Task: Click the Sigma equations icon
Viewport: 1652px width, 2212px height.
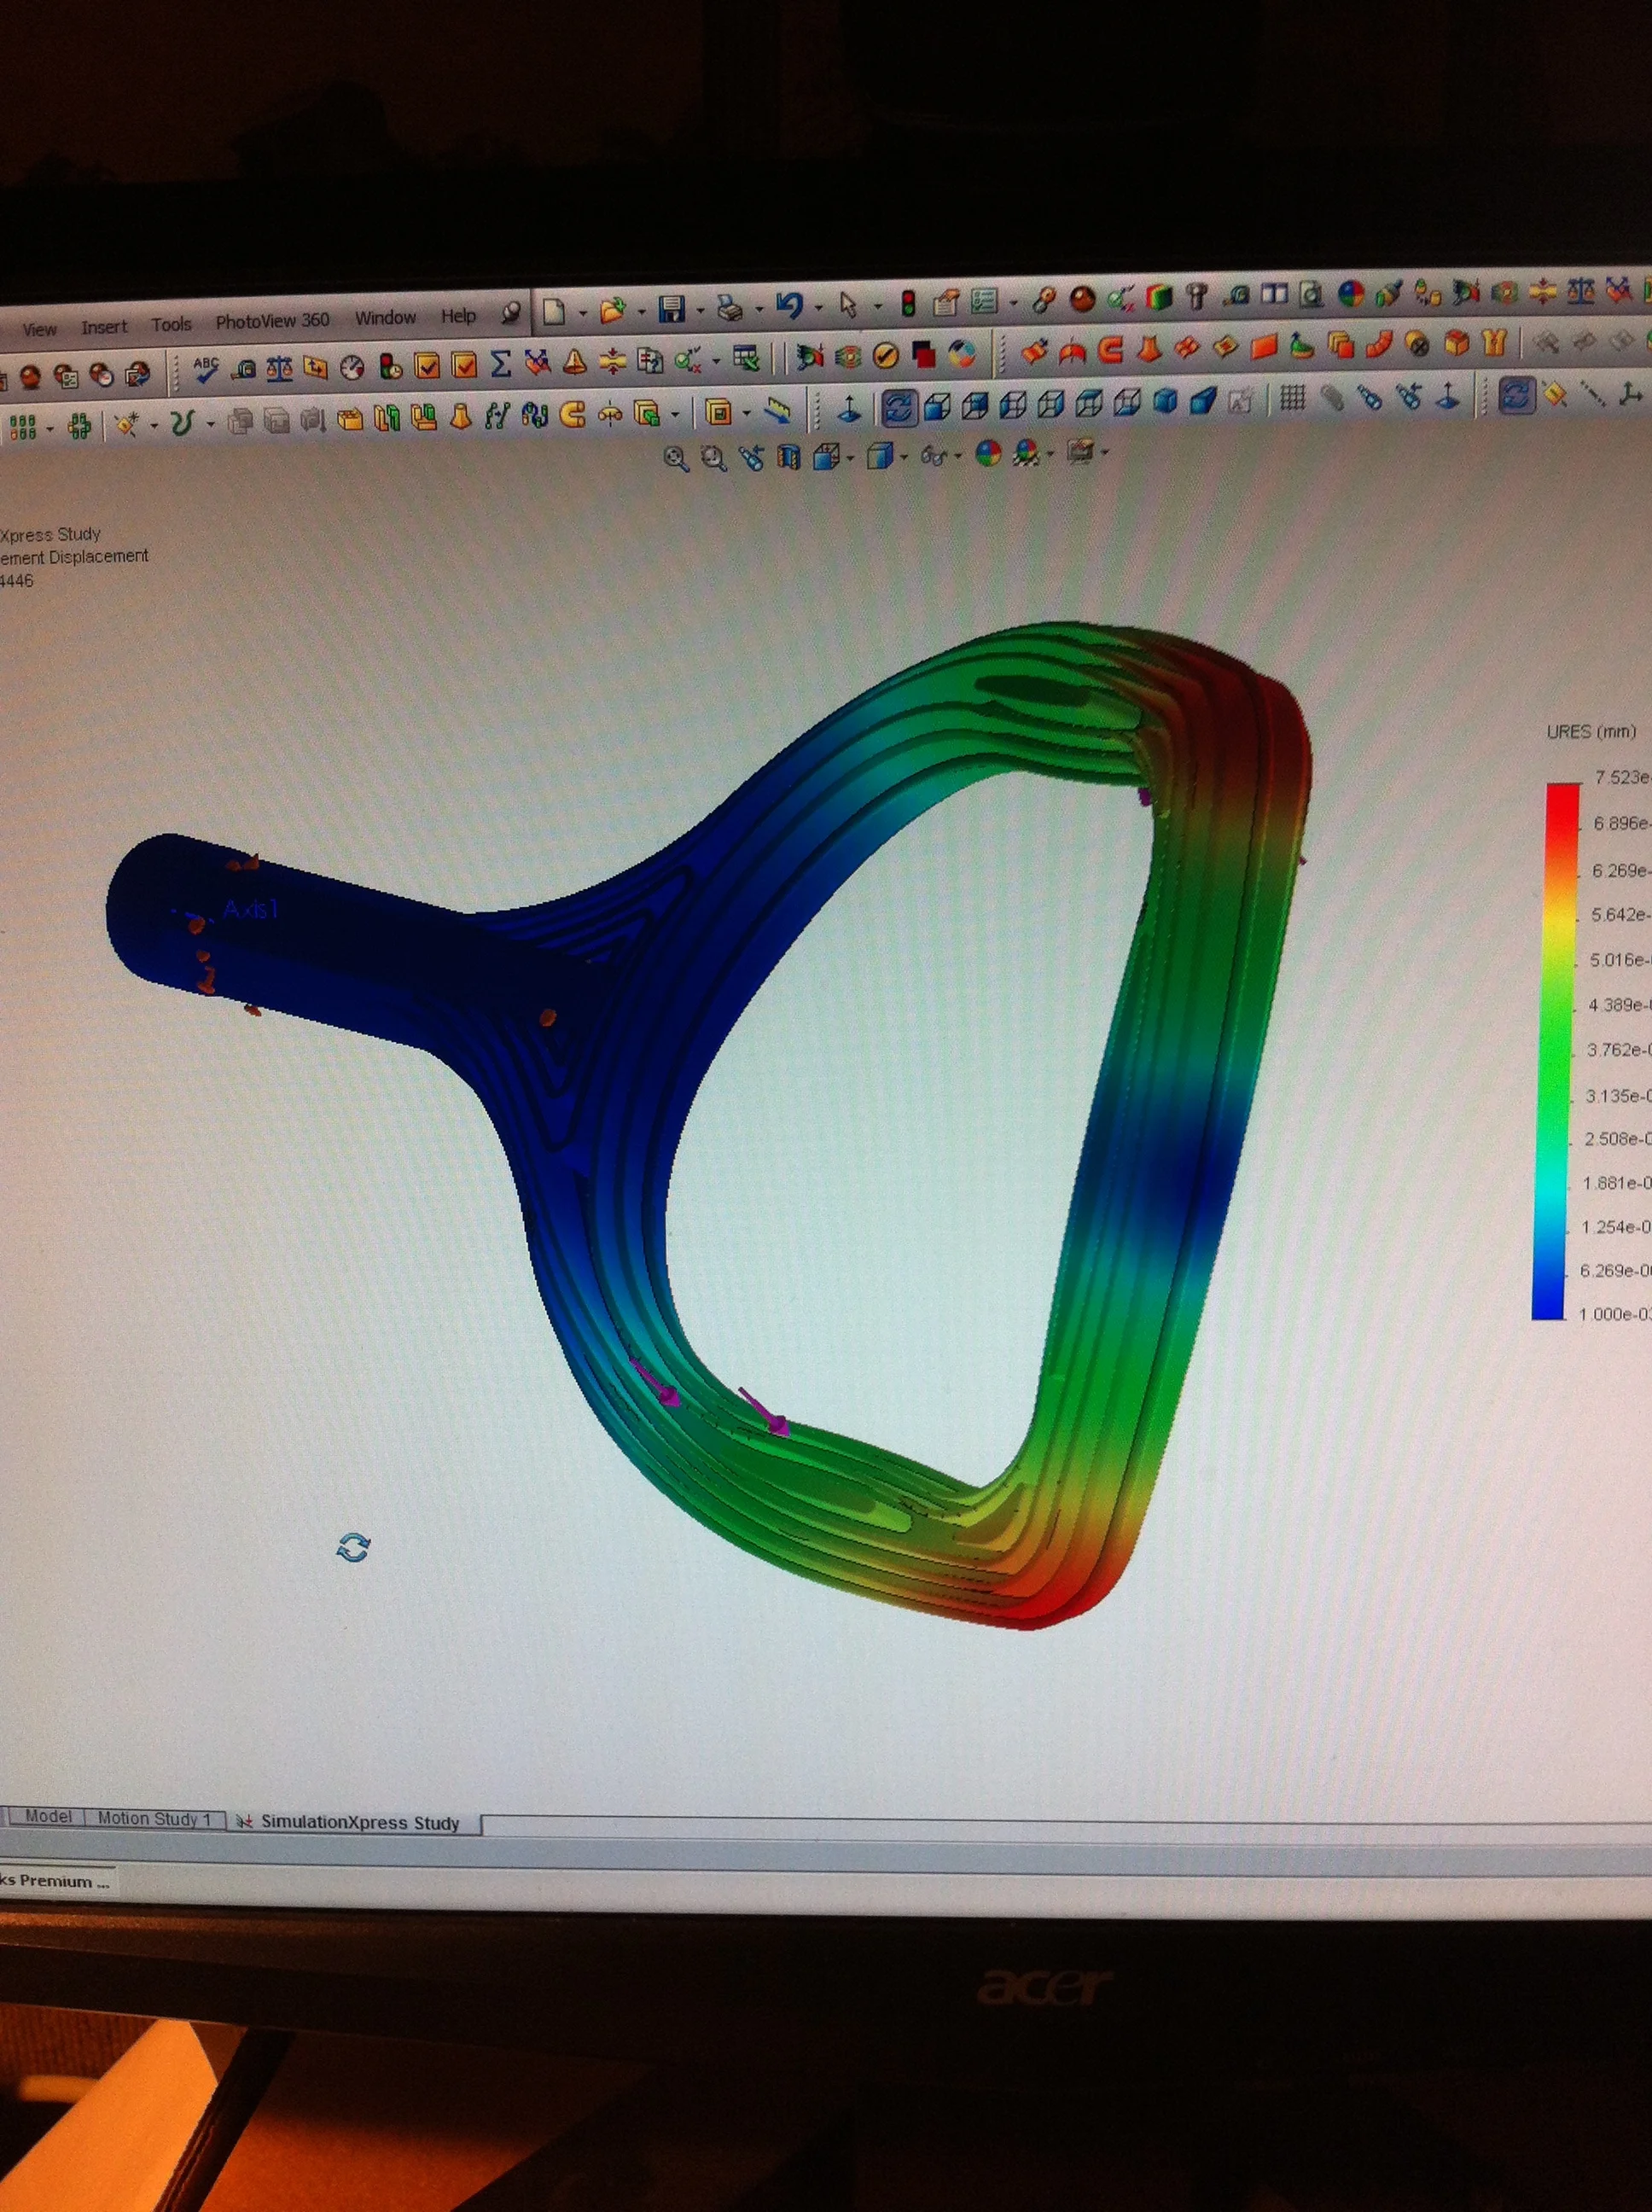Action: tap(501, 364)
